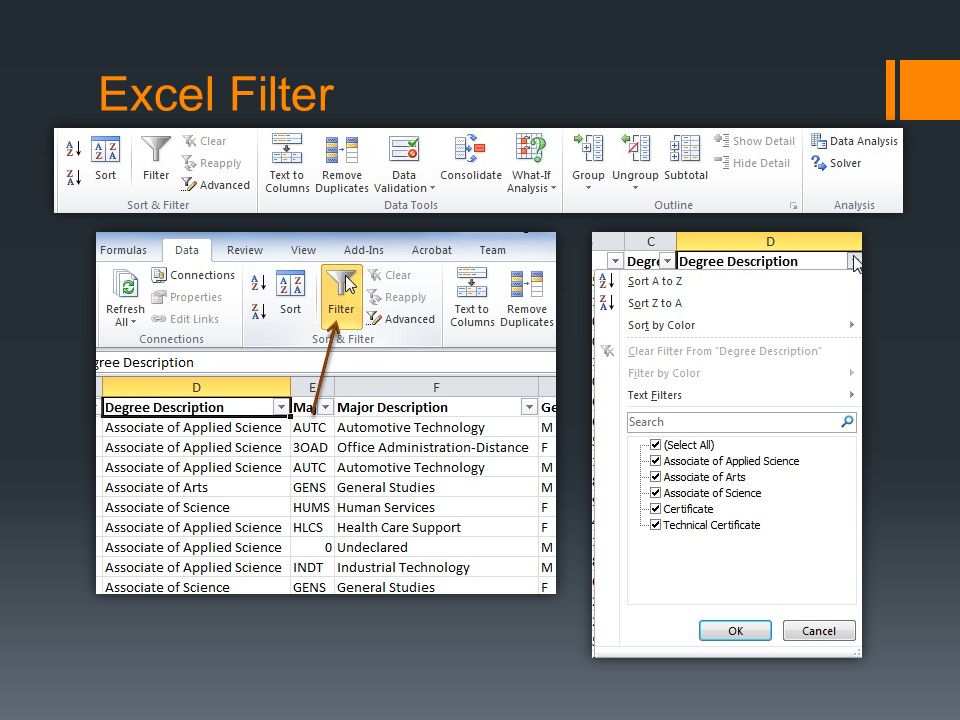Open the Acrobat tab

(431, 250)
